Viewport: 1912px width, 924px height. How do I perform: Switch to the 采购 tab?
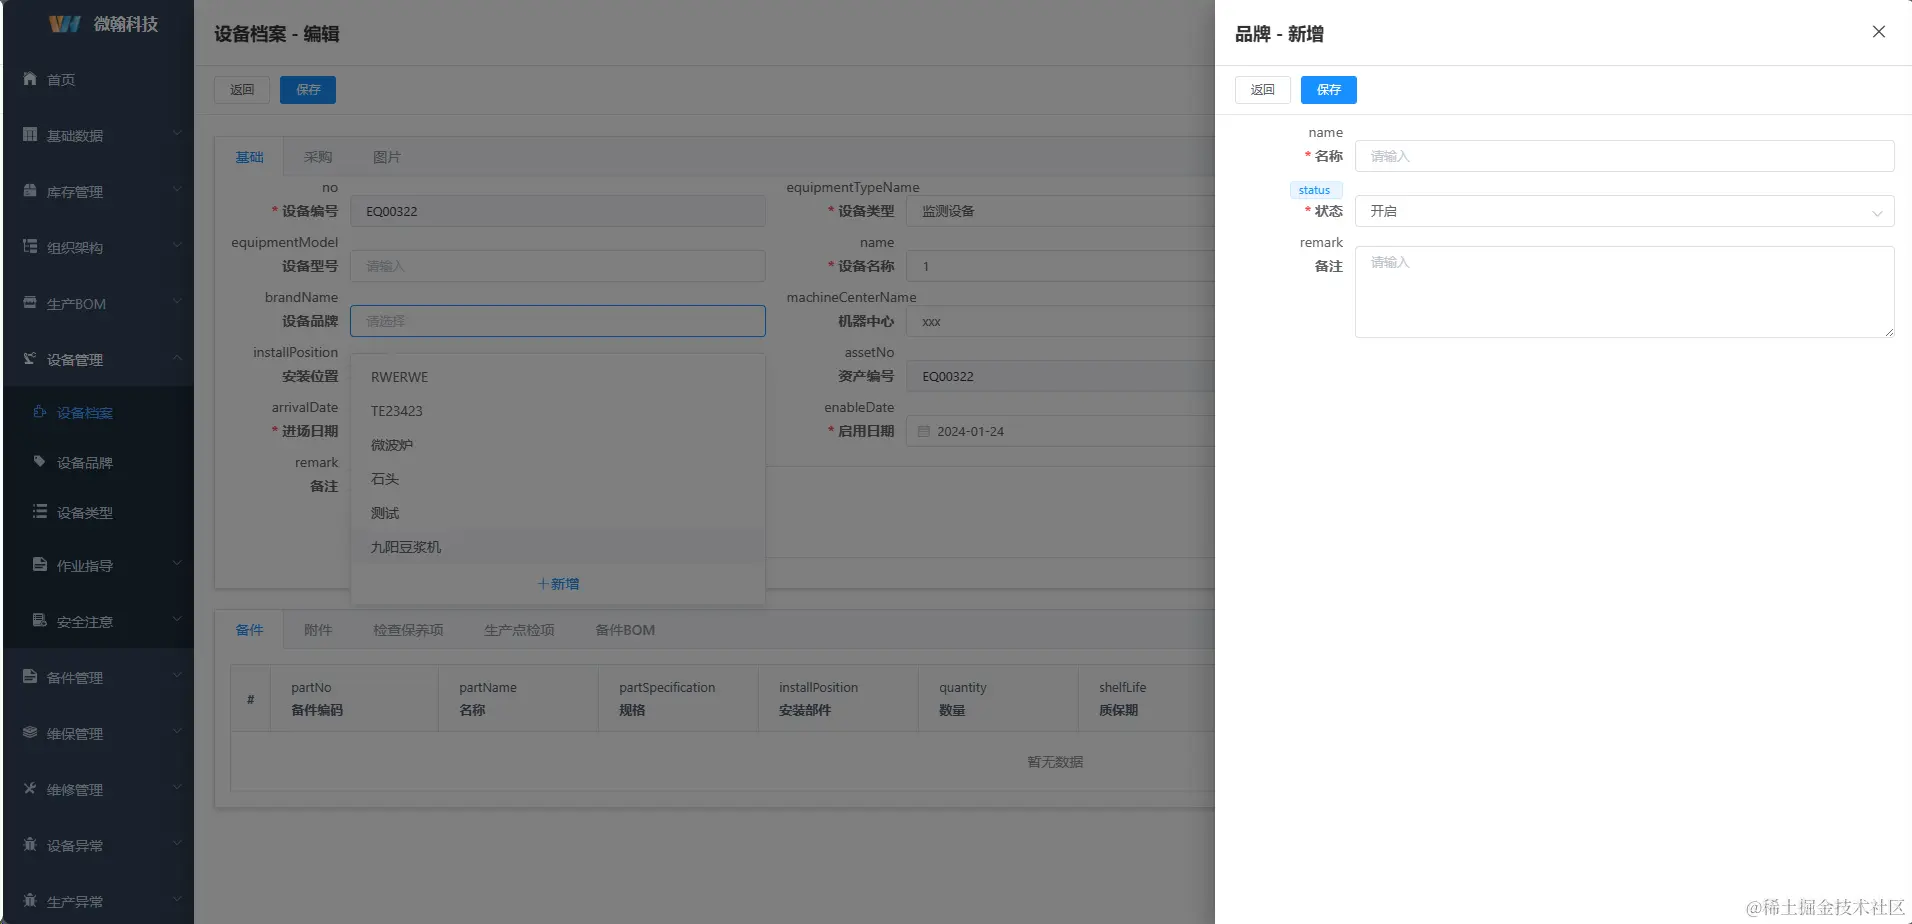pos(318,157)
